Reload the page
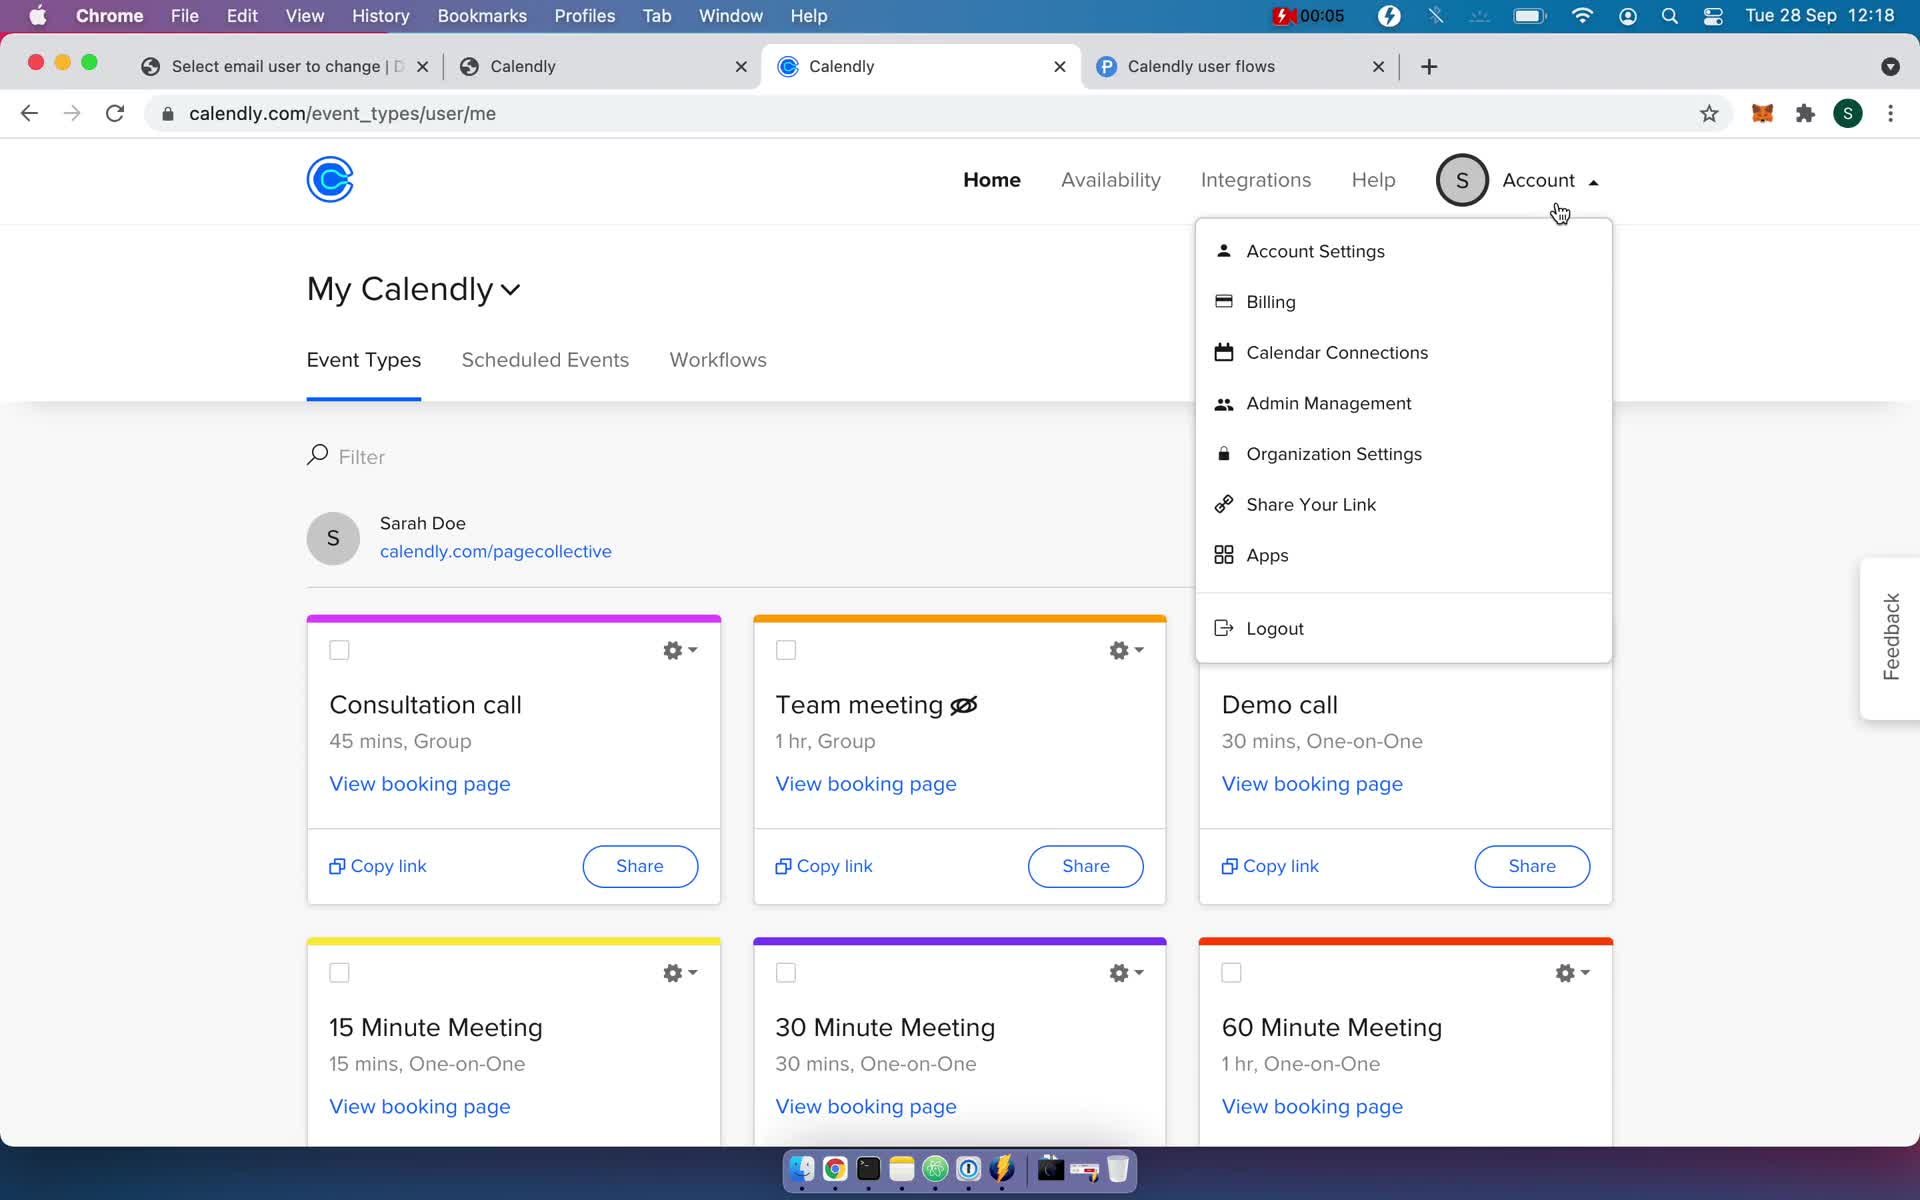1920x1200 pixels. point(115,114)
